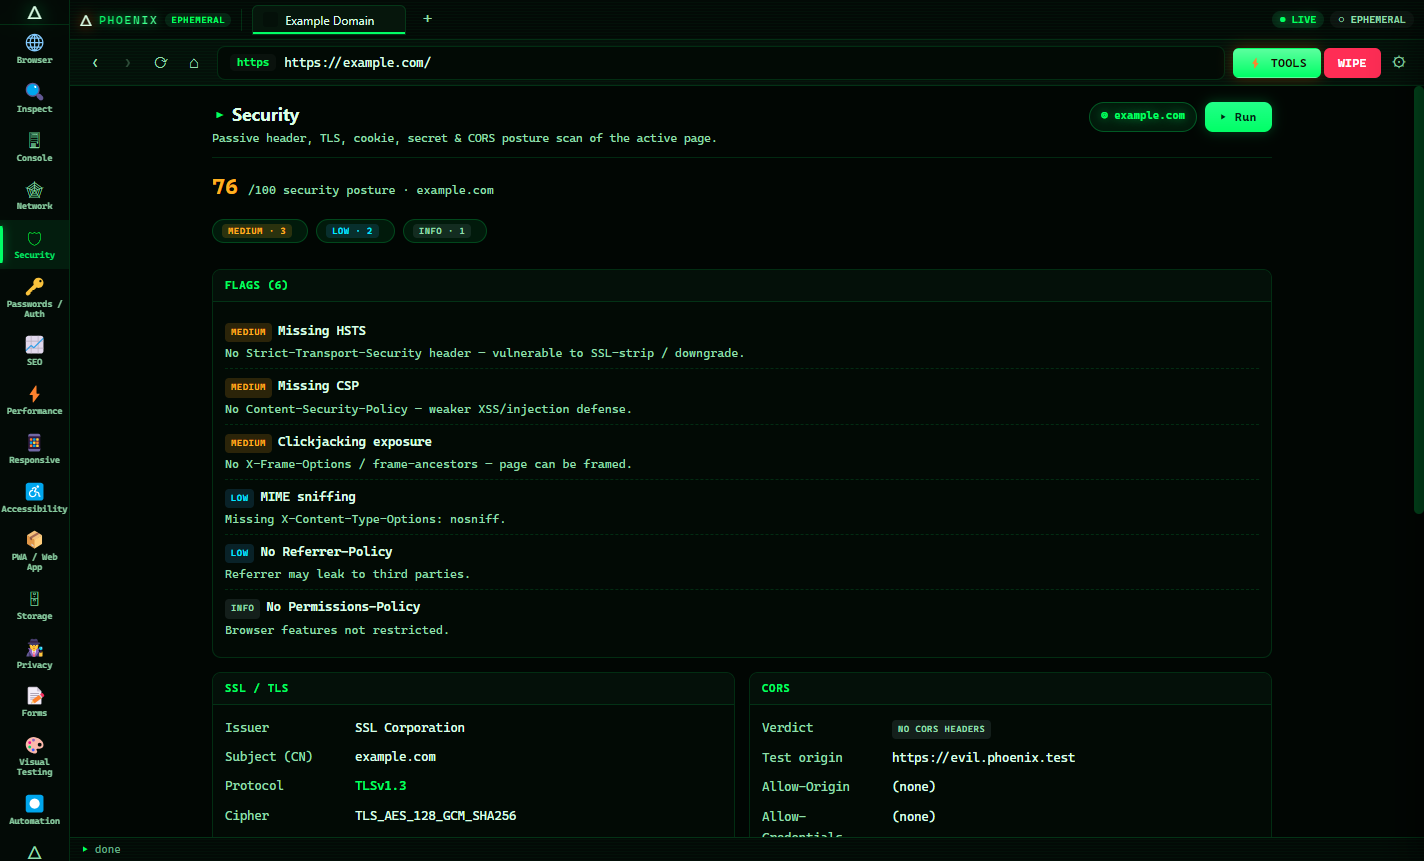Click the https protocol badge
This screenshot has width=1424, height=861.
[253, 62]
